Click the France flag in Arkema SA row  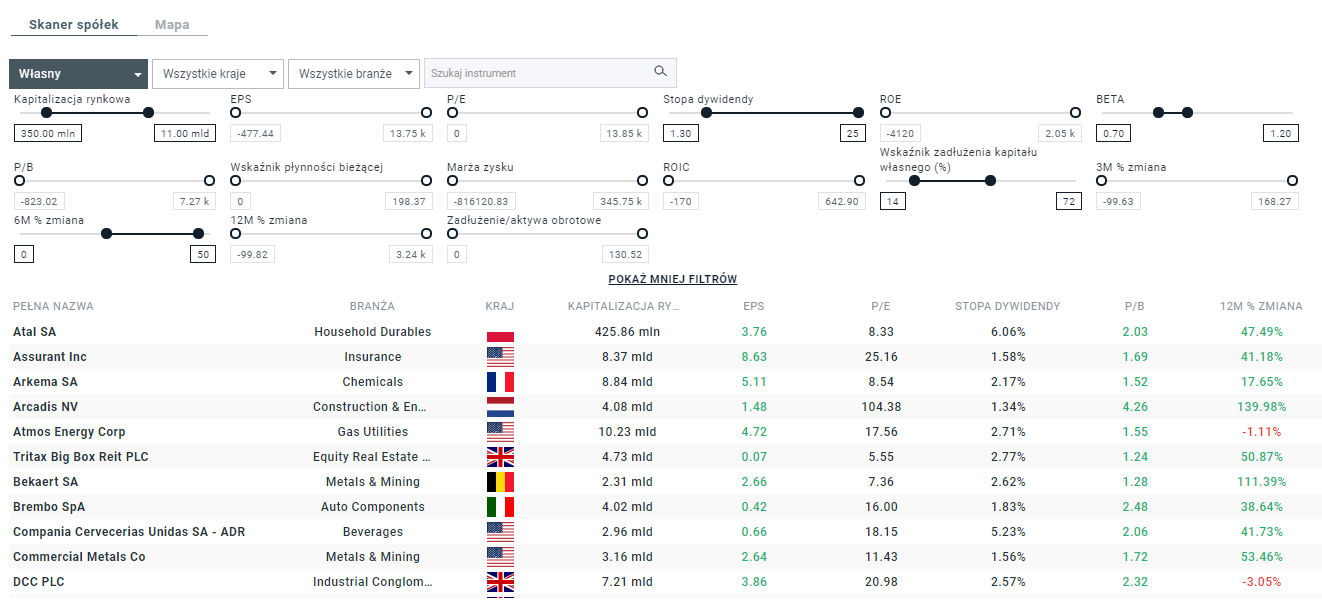point(500,382)
